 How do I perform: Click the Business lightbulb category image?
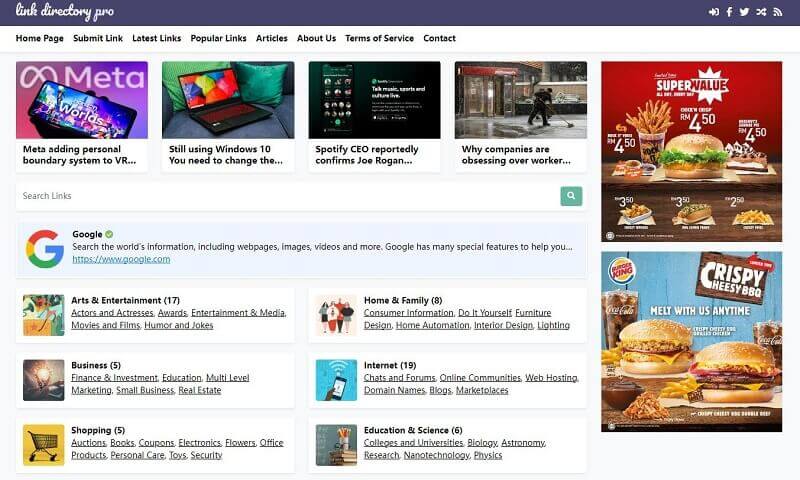pyautogui.click(x=43, y=380)
